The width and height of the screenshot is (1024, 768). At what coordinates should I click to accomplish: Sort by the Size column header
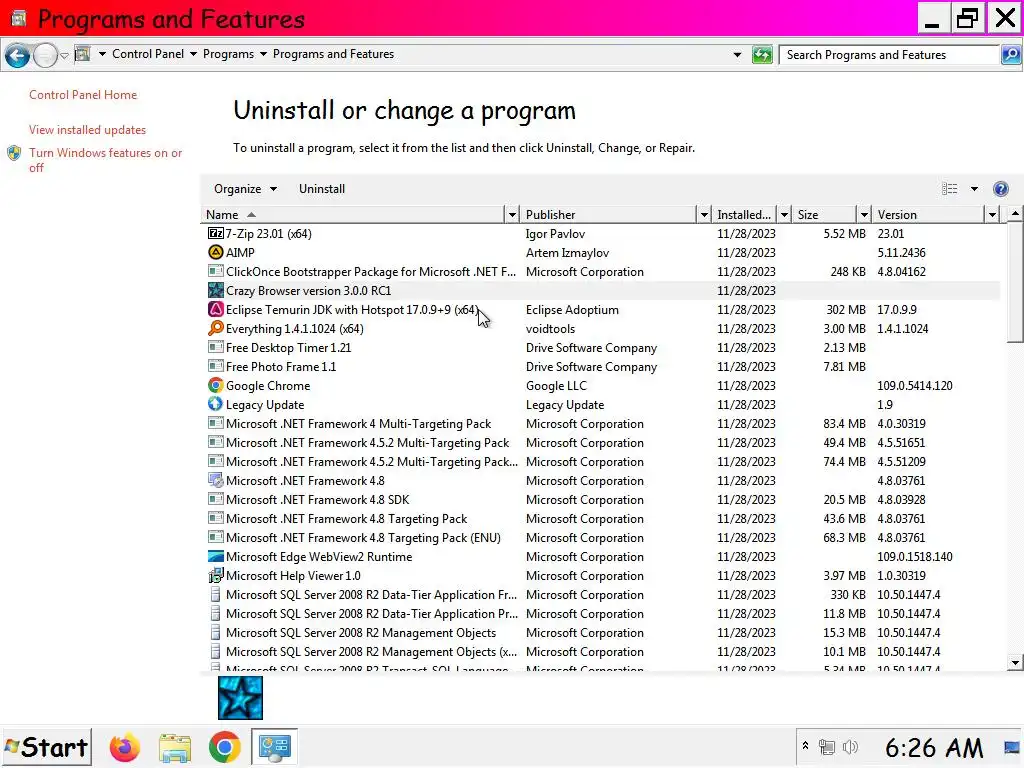click(824, 214)
